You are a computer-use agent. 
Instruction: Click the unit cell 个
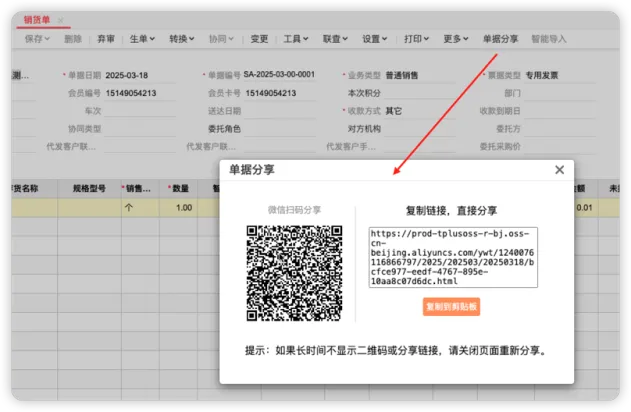click(140, 208)
